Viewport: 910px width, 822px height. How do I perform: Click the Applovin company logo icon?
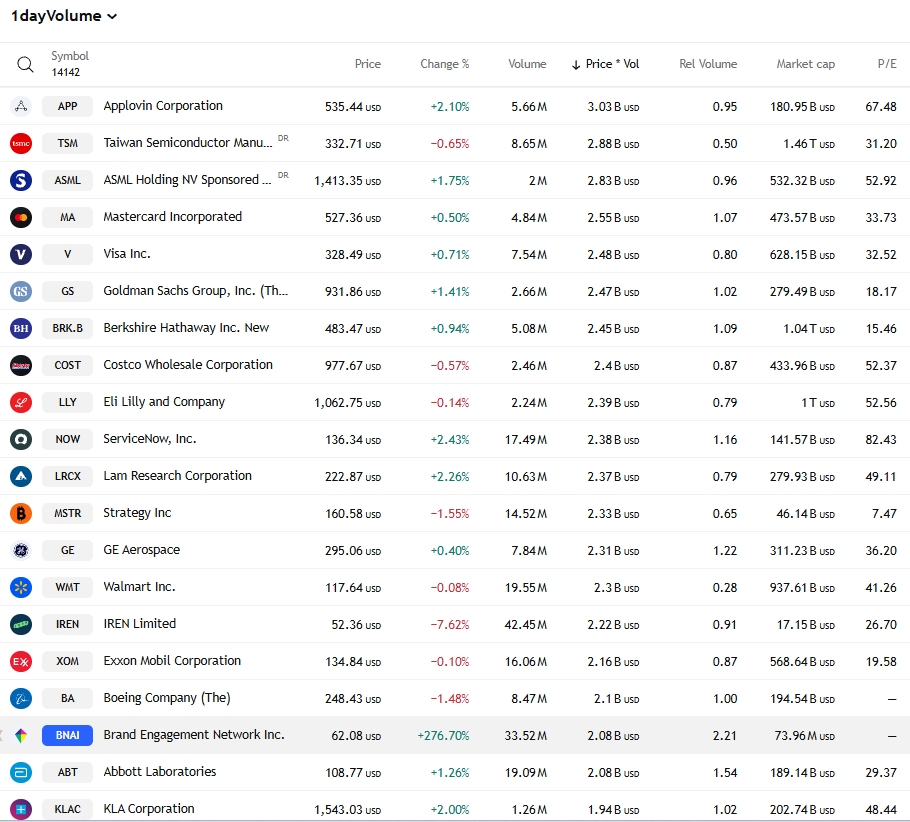pos(21,106)
